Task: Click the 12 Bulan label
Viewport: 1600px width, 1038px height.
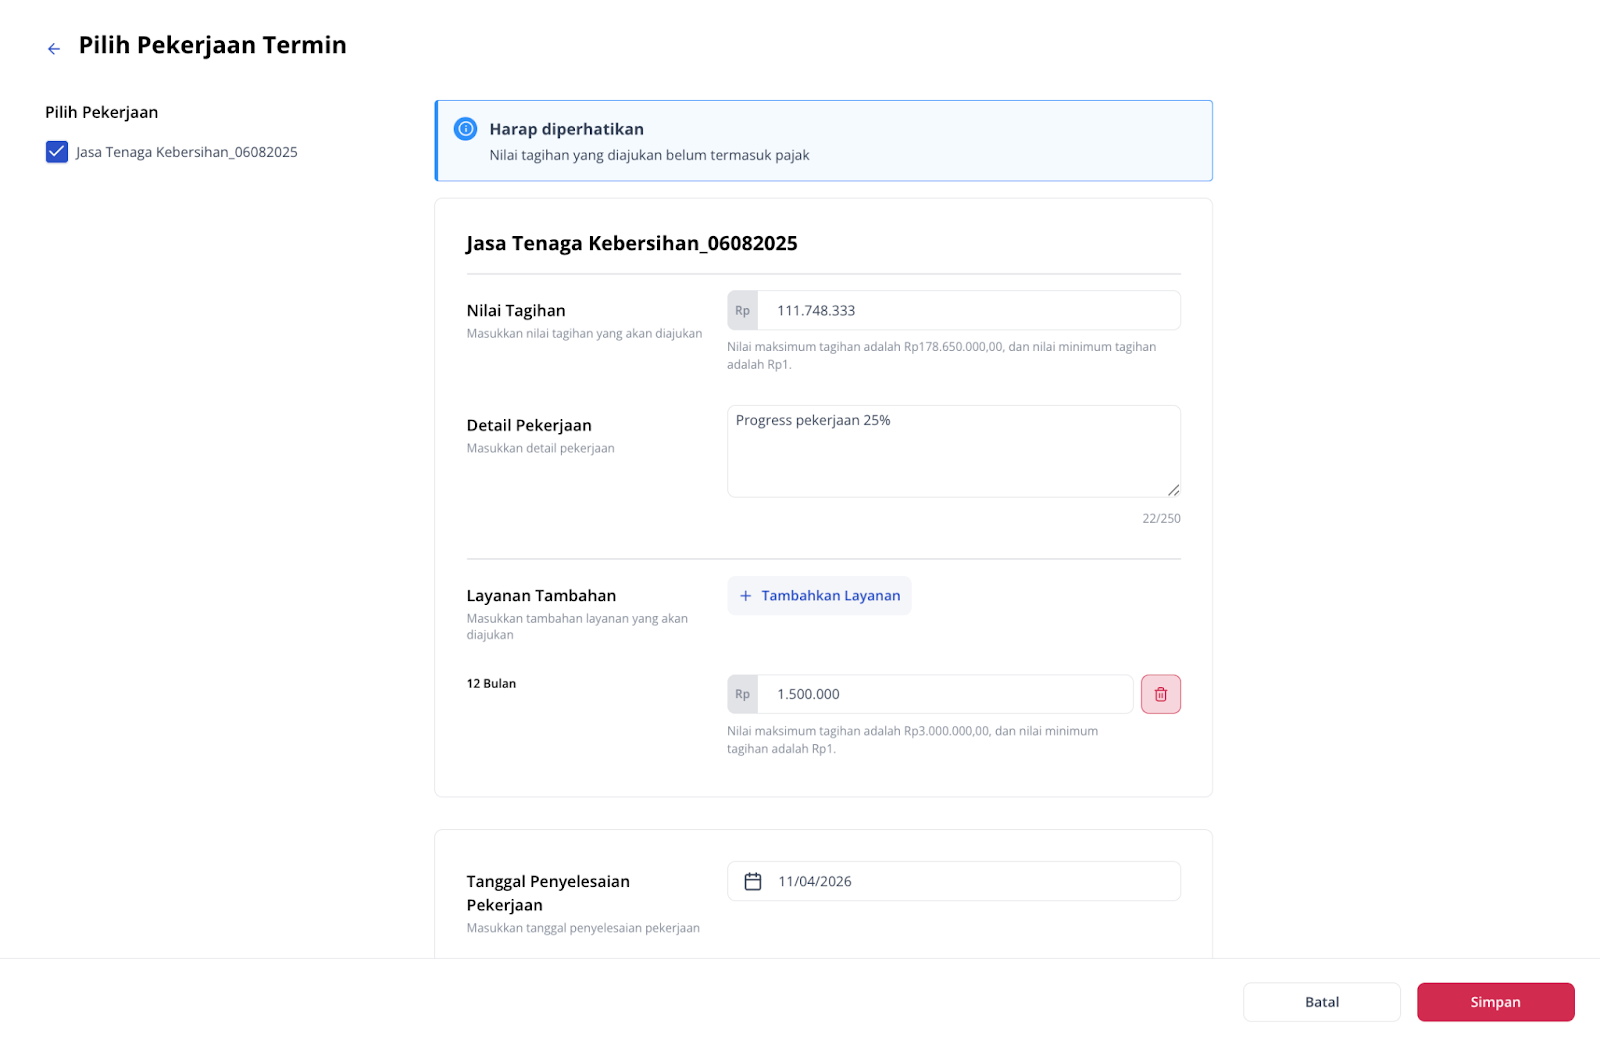Action: click(491, 684)
